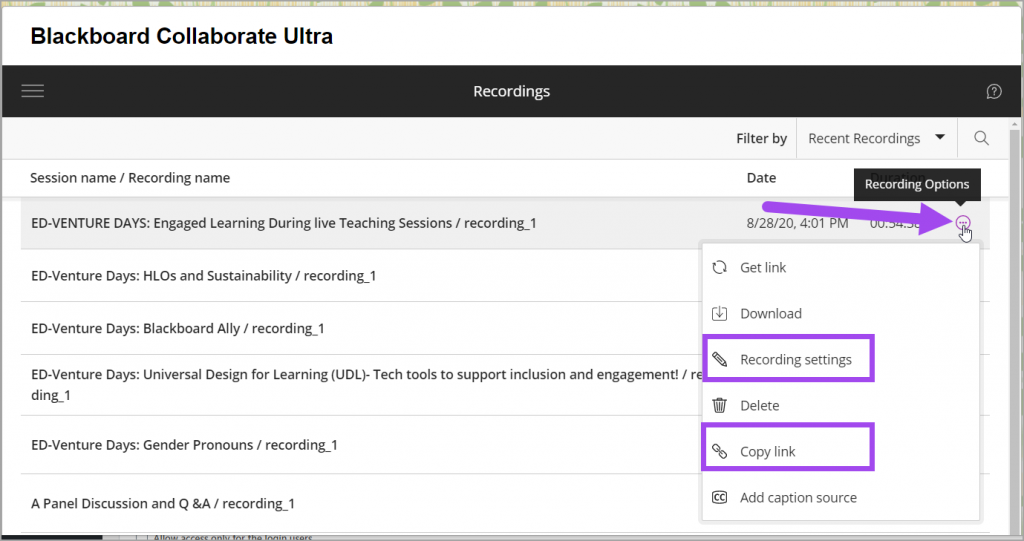Open the Gender Pronouns recording

184,445
